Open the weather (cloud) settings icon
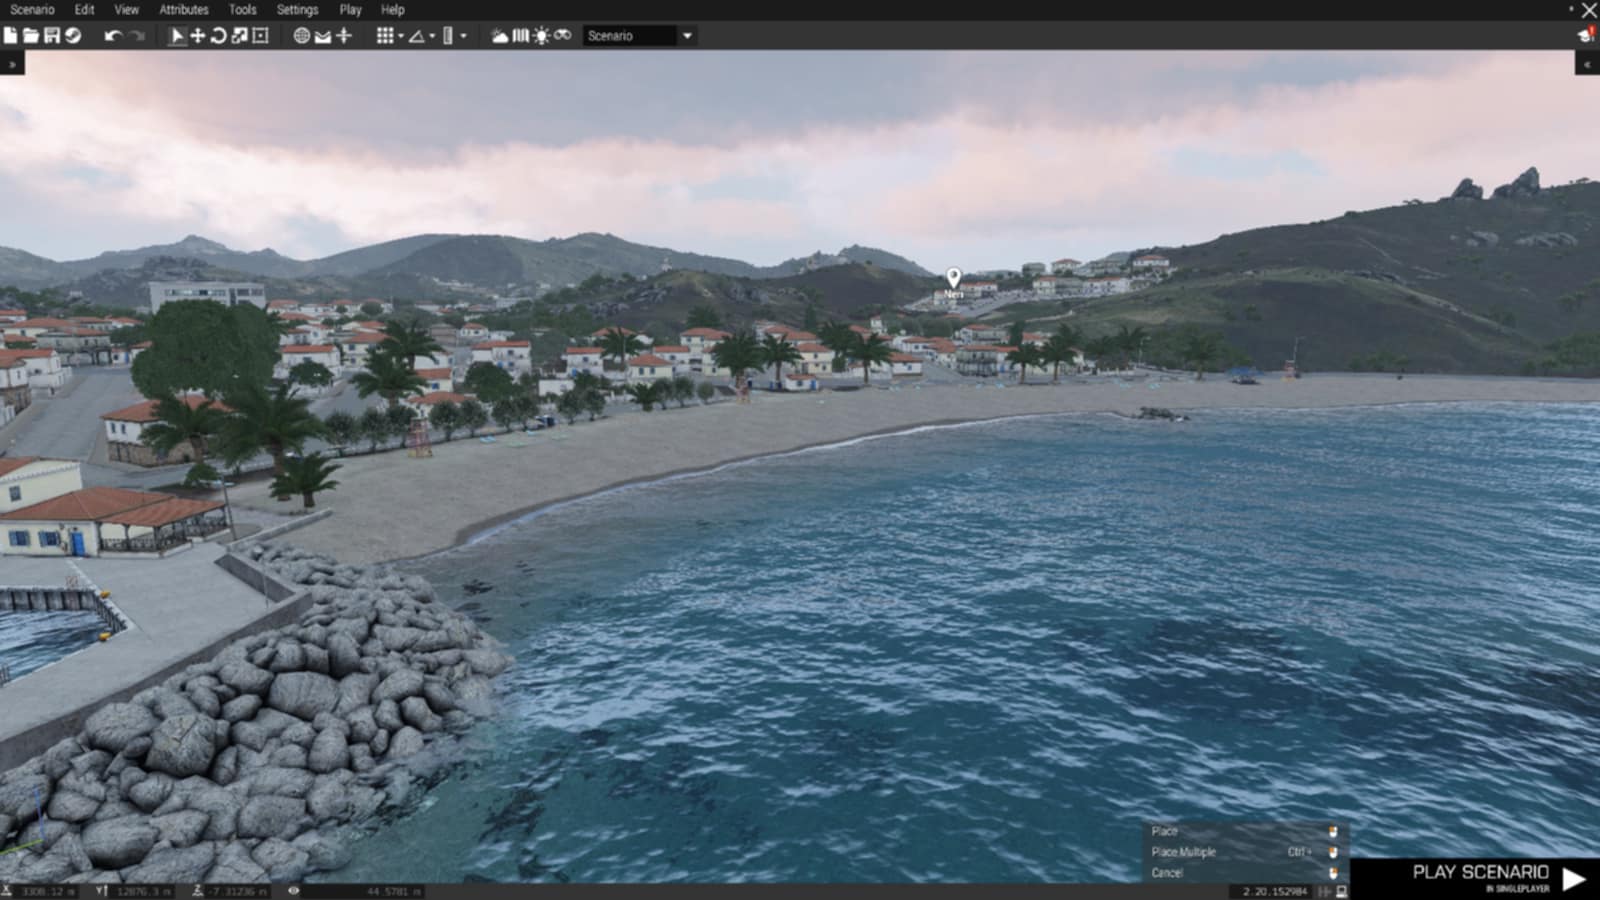Screen dimensions: 1600x900 tap(499, 35)
